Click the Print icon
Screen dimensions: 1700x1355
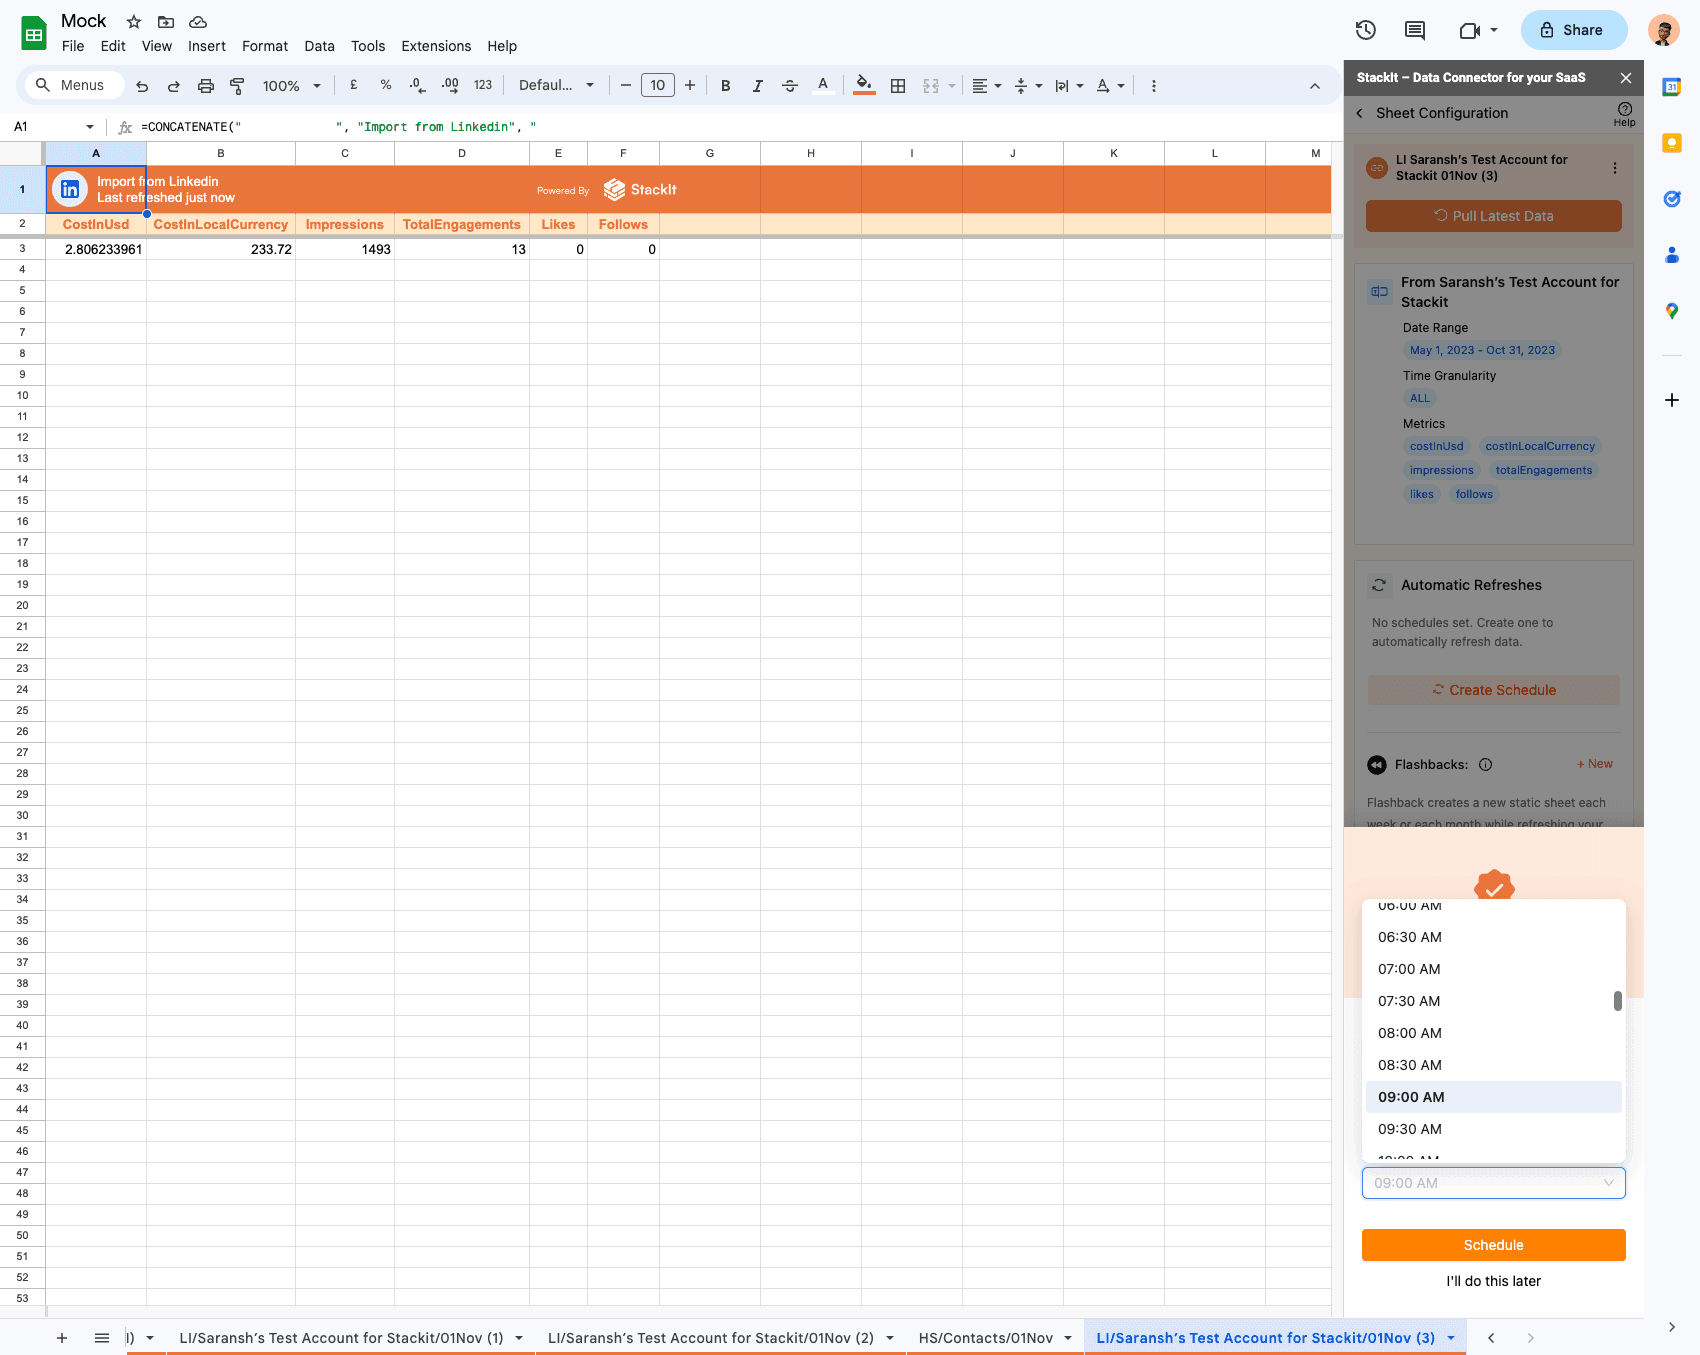point(206,86)
